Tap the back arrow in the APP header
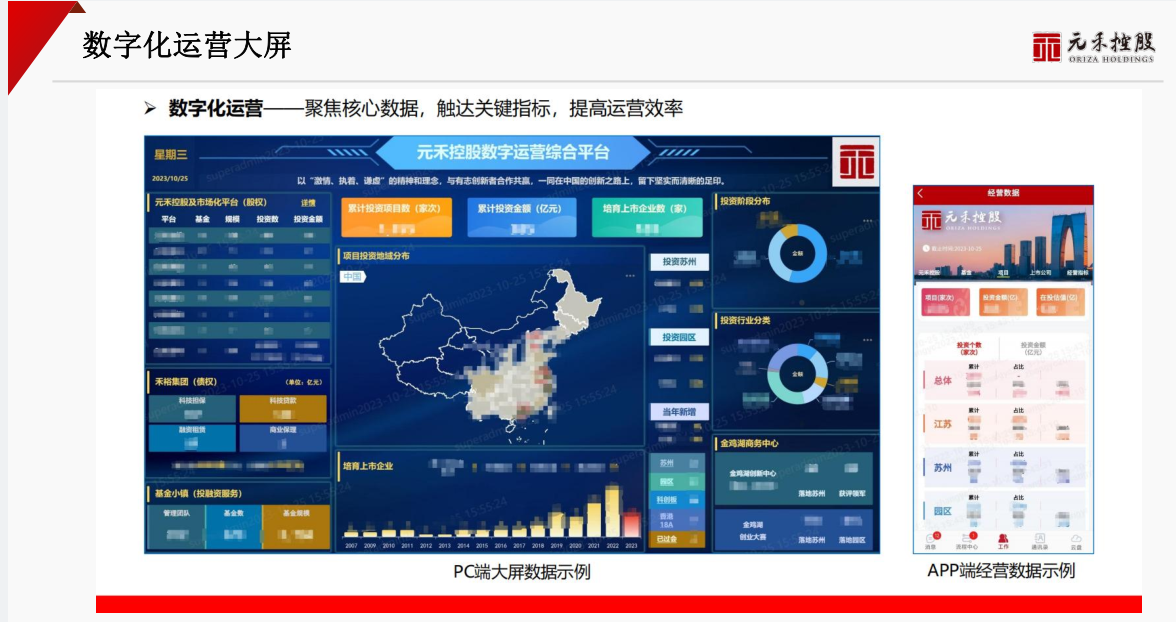This screenshot has width=1176, height=622. click(x=921, y=194)
